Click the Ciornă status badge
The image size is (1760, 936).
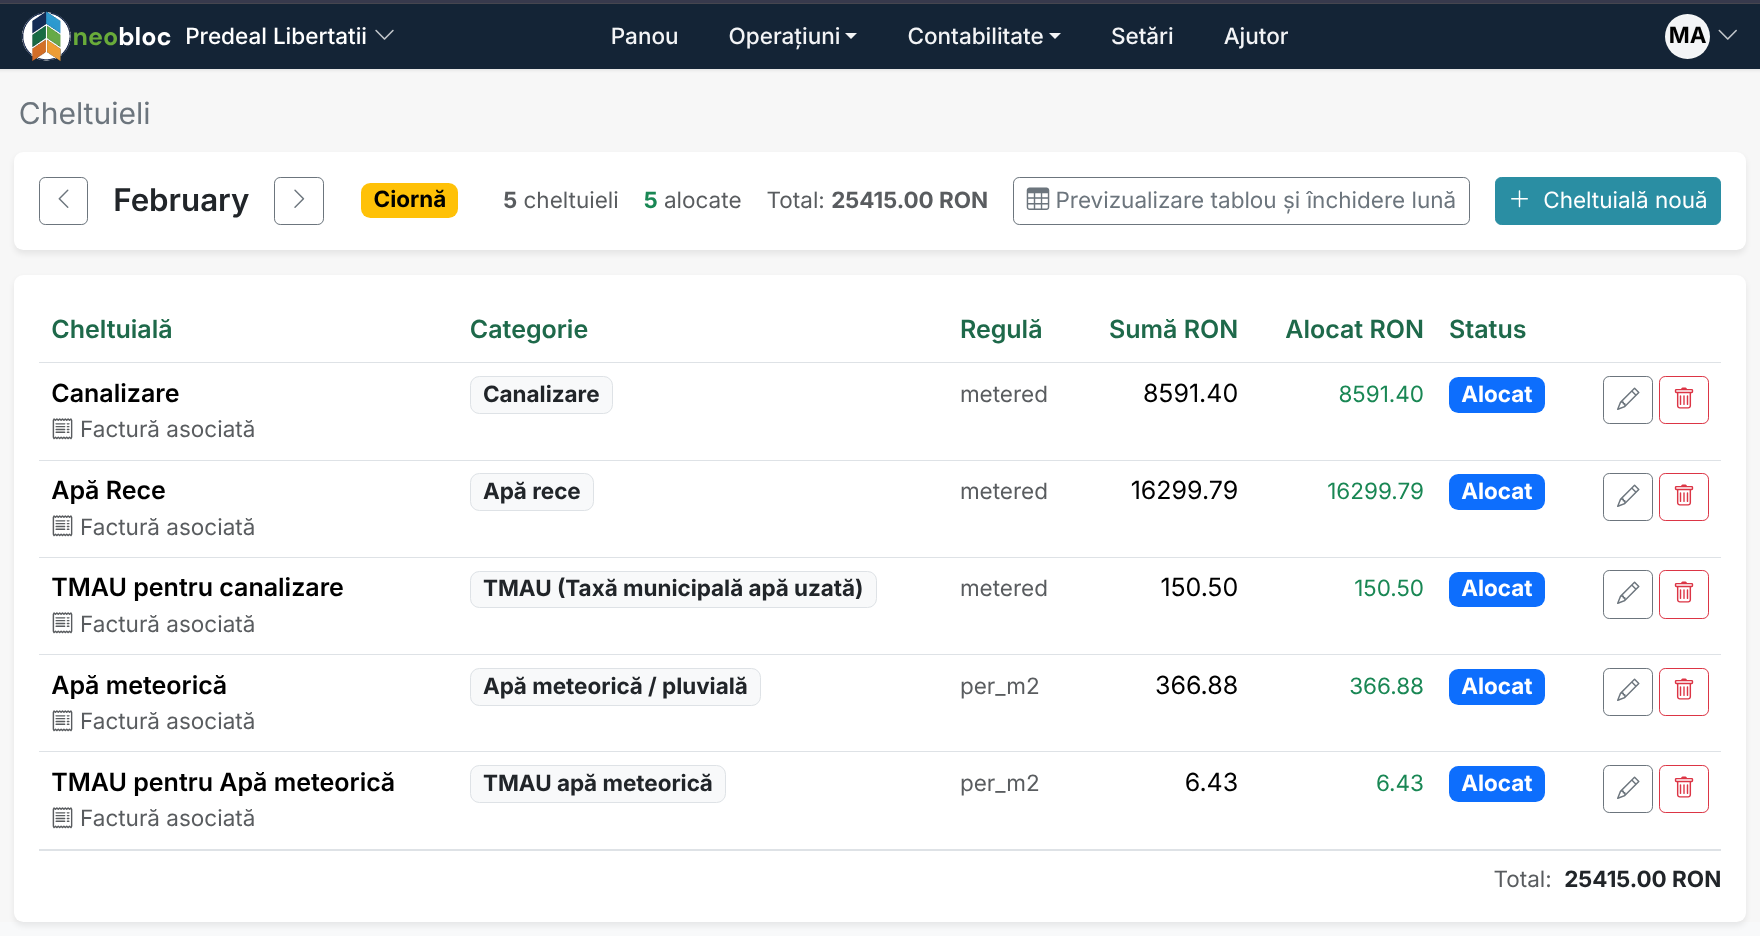pos(410,200)
